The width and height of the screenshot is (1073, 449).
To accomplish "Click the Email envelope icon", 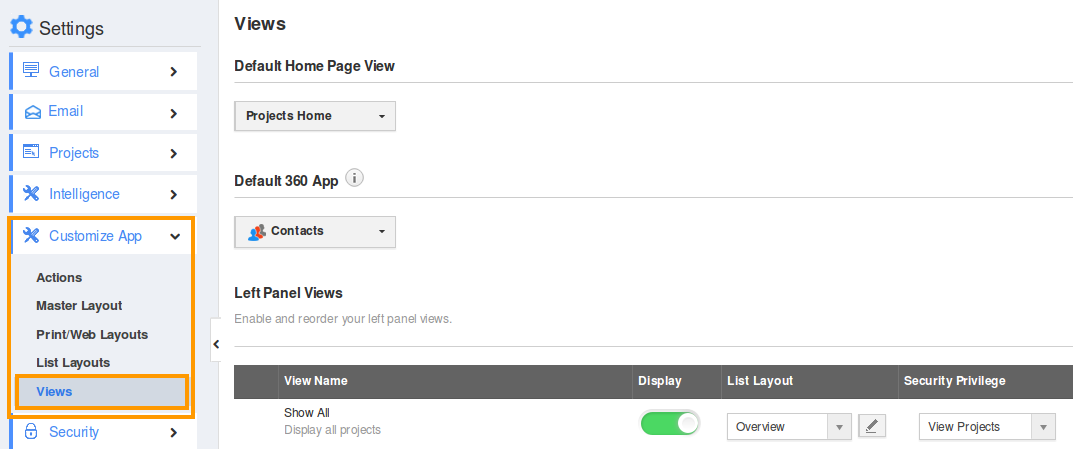I will click(31, 111).
